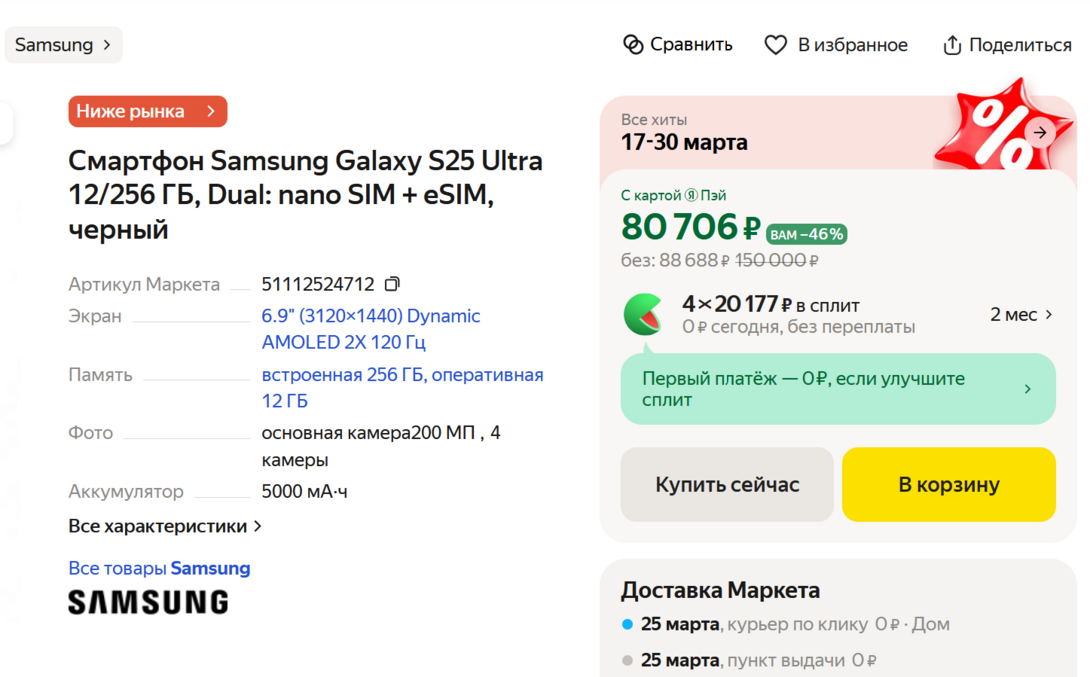This screenshot has width=1090, height=677.
Task: Click the heart favorites icon
Action: coord(776,45)
